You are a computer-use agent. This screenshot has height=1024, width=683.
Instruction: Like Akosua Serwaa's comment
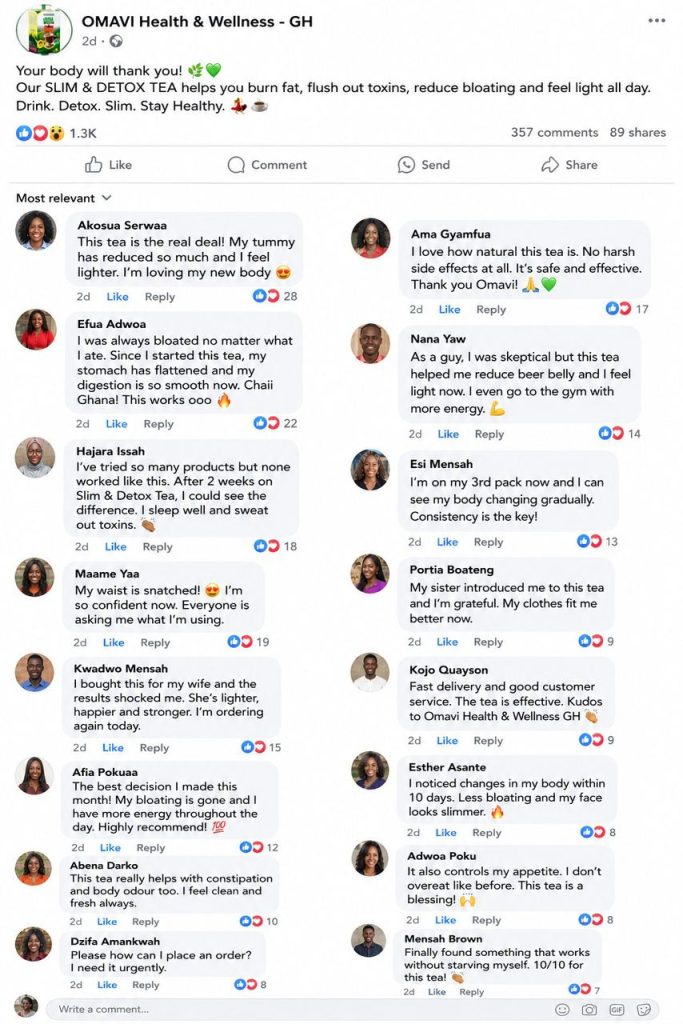click(118, 296)
